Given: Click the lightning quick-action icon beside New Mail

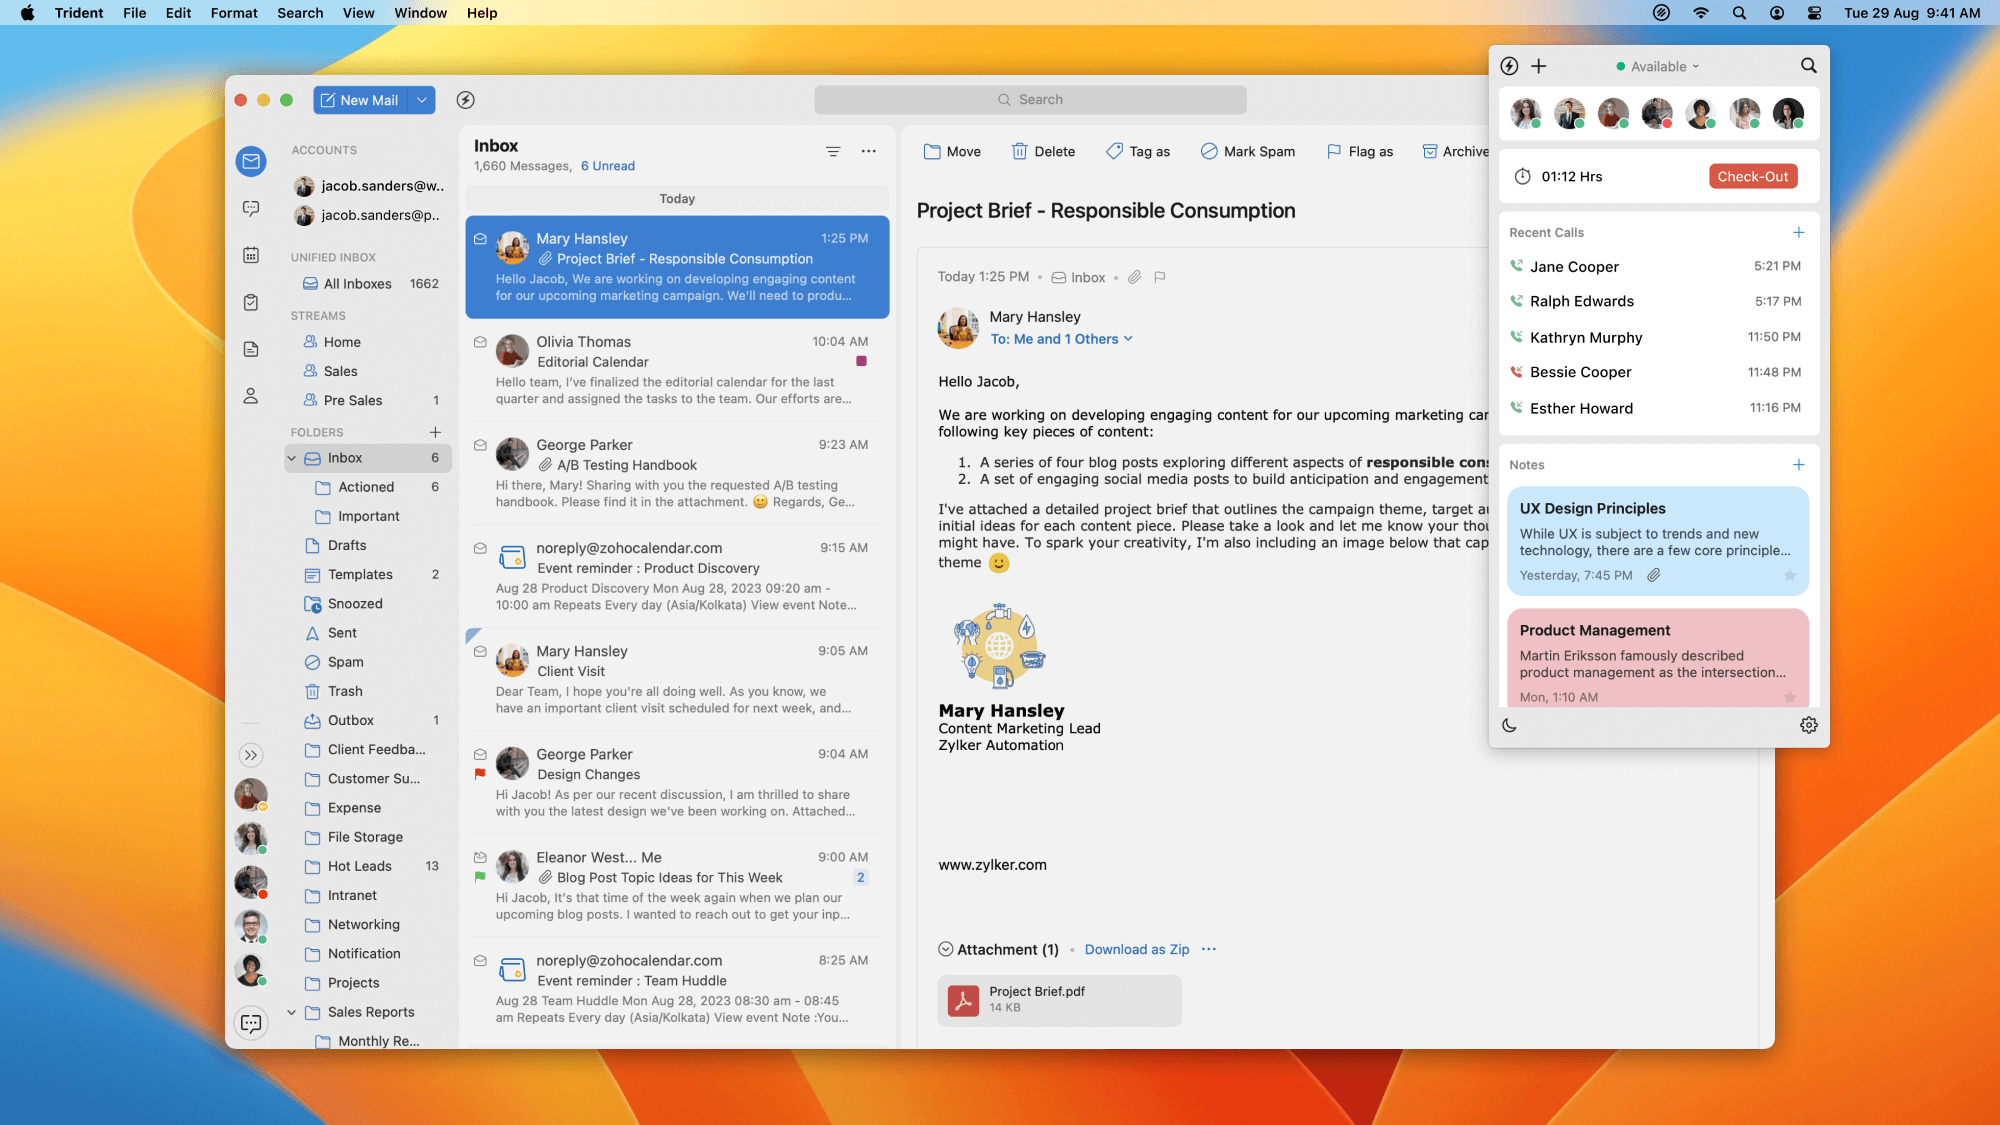Looking at the screenshot, I should [465, 100].
